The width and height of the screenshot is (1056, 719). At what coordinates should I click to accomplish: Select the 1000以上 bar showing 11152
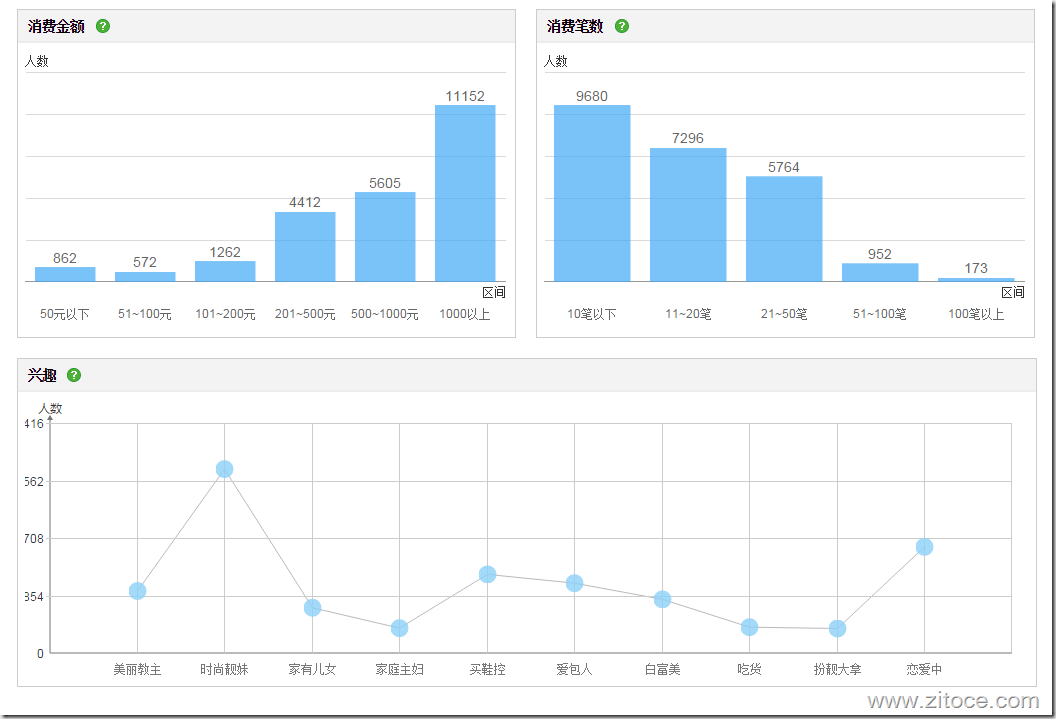pyautogui.click(x=465, y=193)
